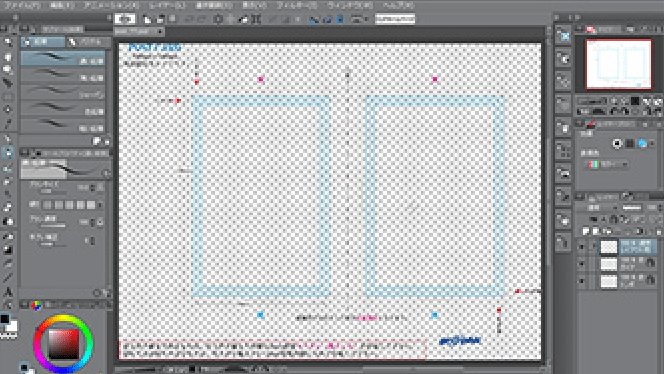664x374 pixels.
Task: Toggle visibility eye of the bottom layer
Action: pyautogui.click(x=581, y=281)
